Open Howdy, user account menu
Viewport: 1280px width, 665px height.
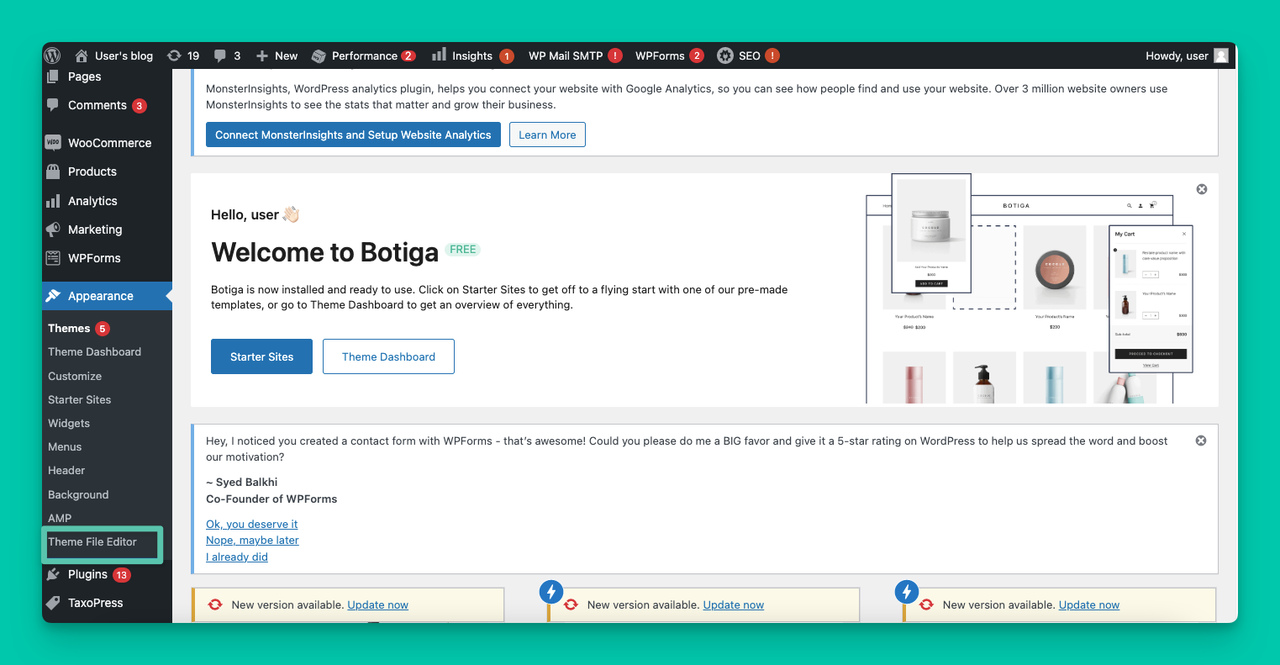(x=1187, y=56)
